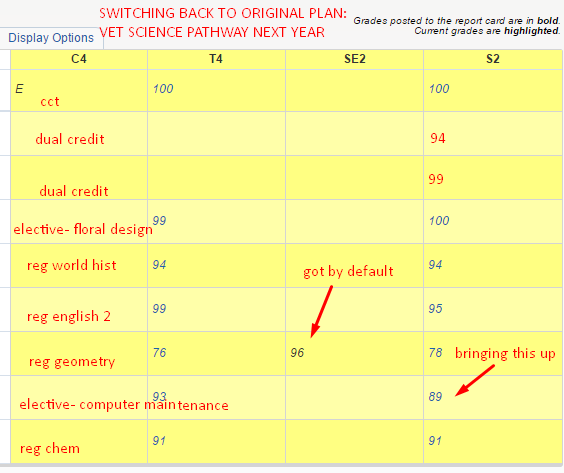Open the T4 94 grade in the reg world hist row

(159, 265)
